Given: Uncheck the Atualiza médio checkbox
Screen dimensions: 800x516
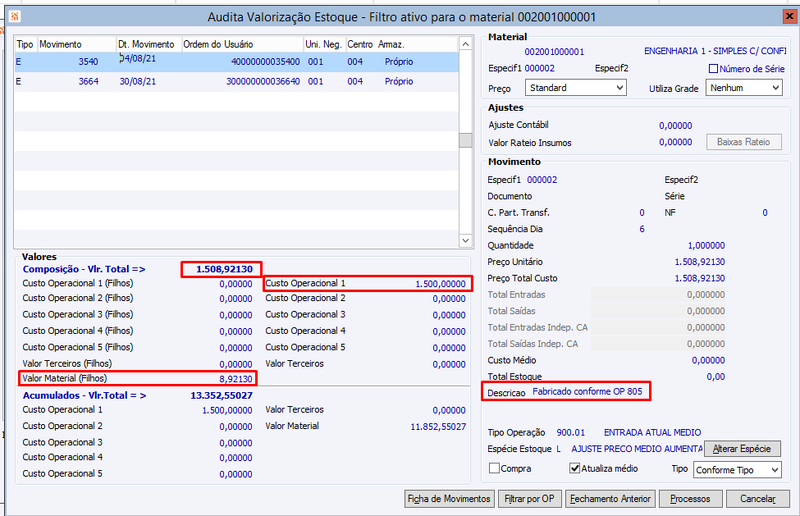Looking at the screenshot, I should [x=574, y=468].
